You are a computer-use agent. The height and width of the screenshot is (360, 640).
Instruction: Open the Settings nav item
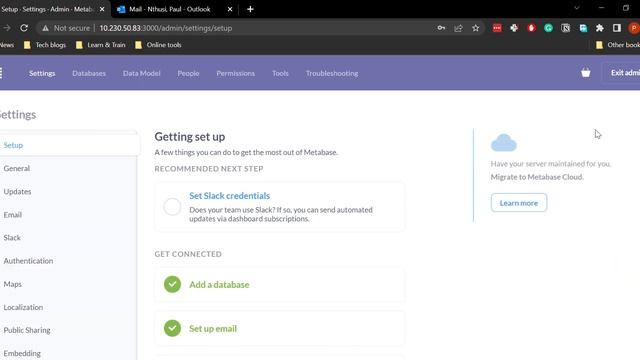tap(42, 73)
